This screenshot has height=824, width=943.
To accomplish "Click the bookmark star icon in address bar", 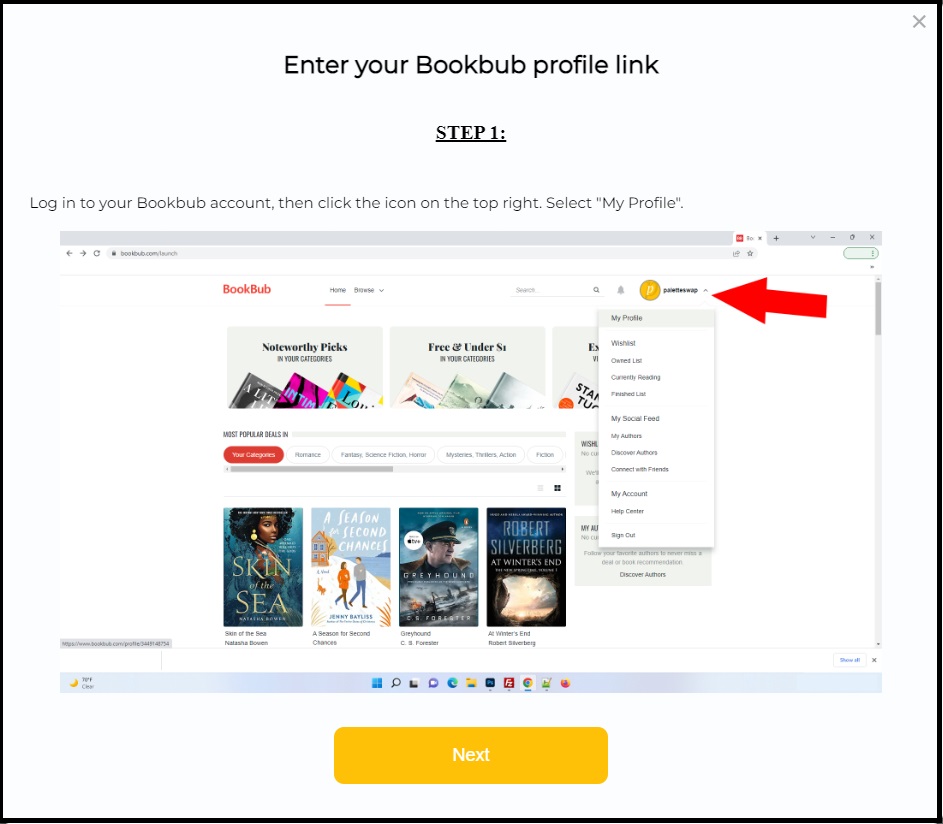I will point(750,253).
